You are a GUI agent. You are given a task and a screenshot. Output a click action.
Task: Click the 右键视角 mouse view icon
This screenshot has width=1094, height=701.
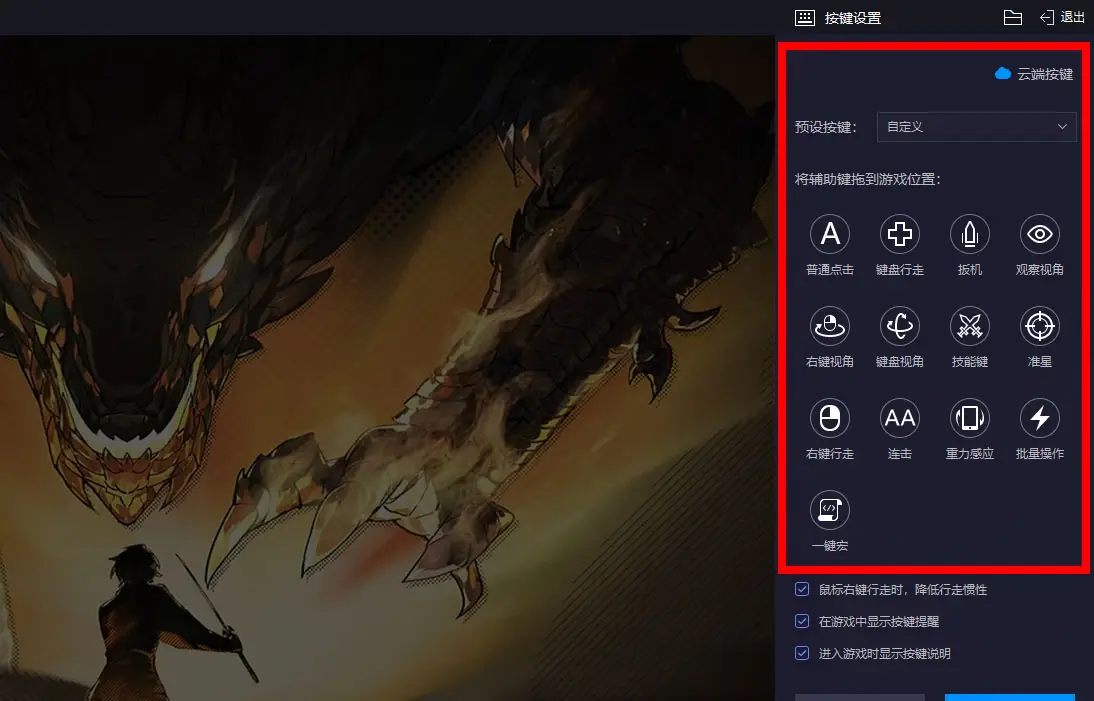[830, 326]
